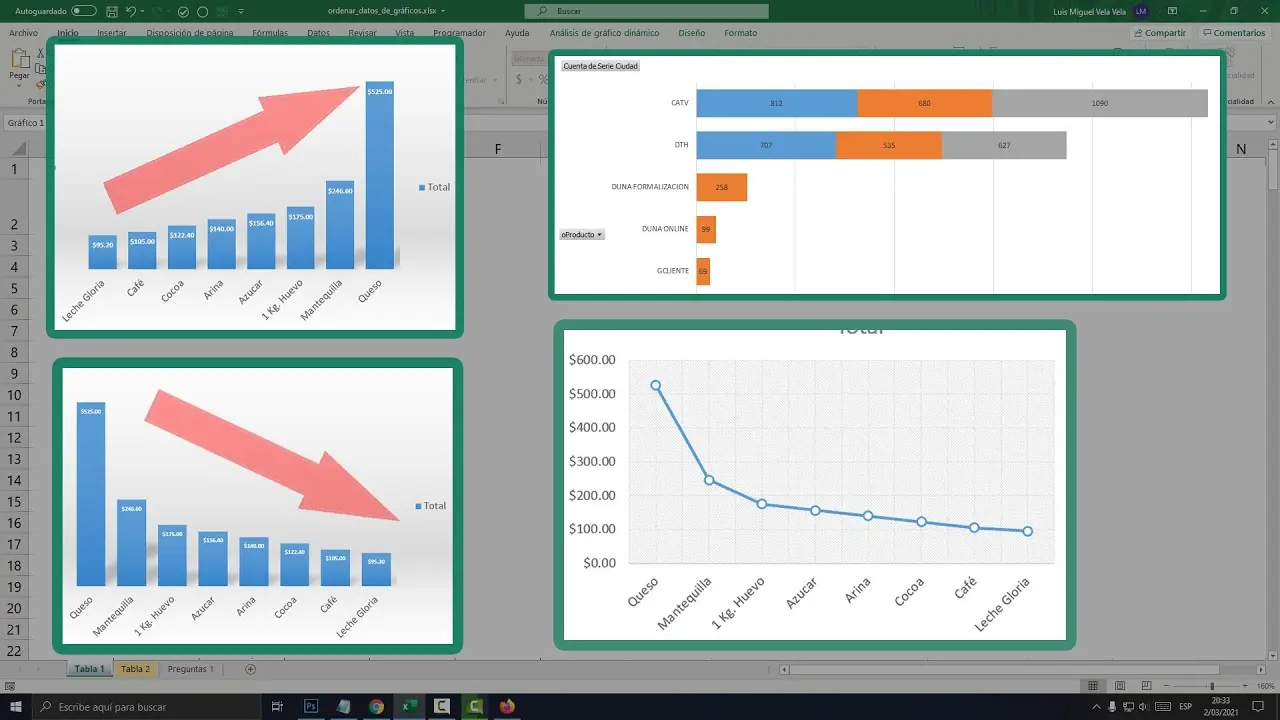Screen dimensions: 1280x720
Task: Select the Page Break Preview icon in status bar
Action: 1147,686
